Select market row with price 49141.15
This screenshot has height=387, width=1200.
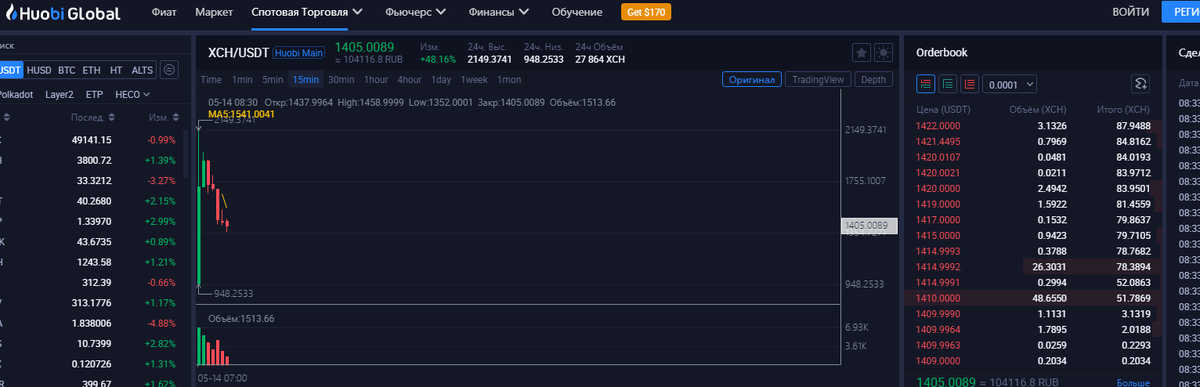(x=90, y=139)
